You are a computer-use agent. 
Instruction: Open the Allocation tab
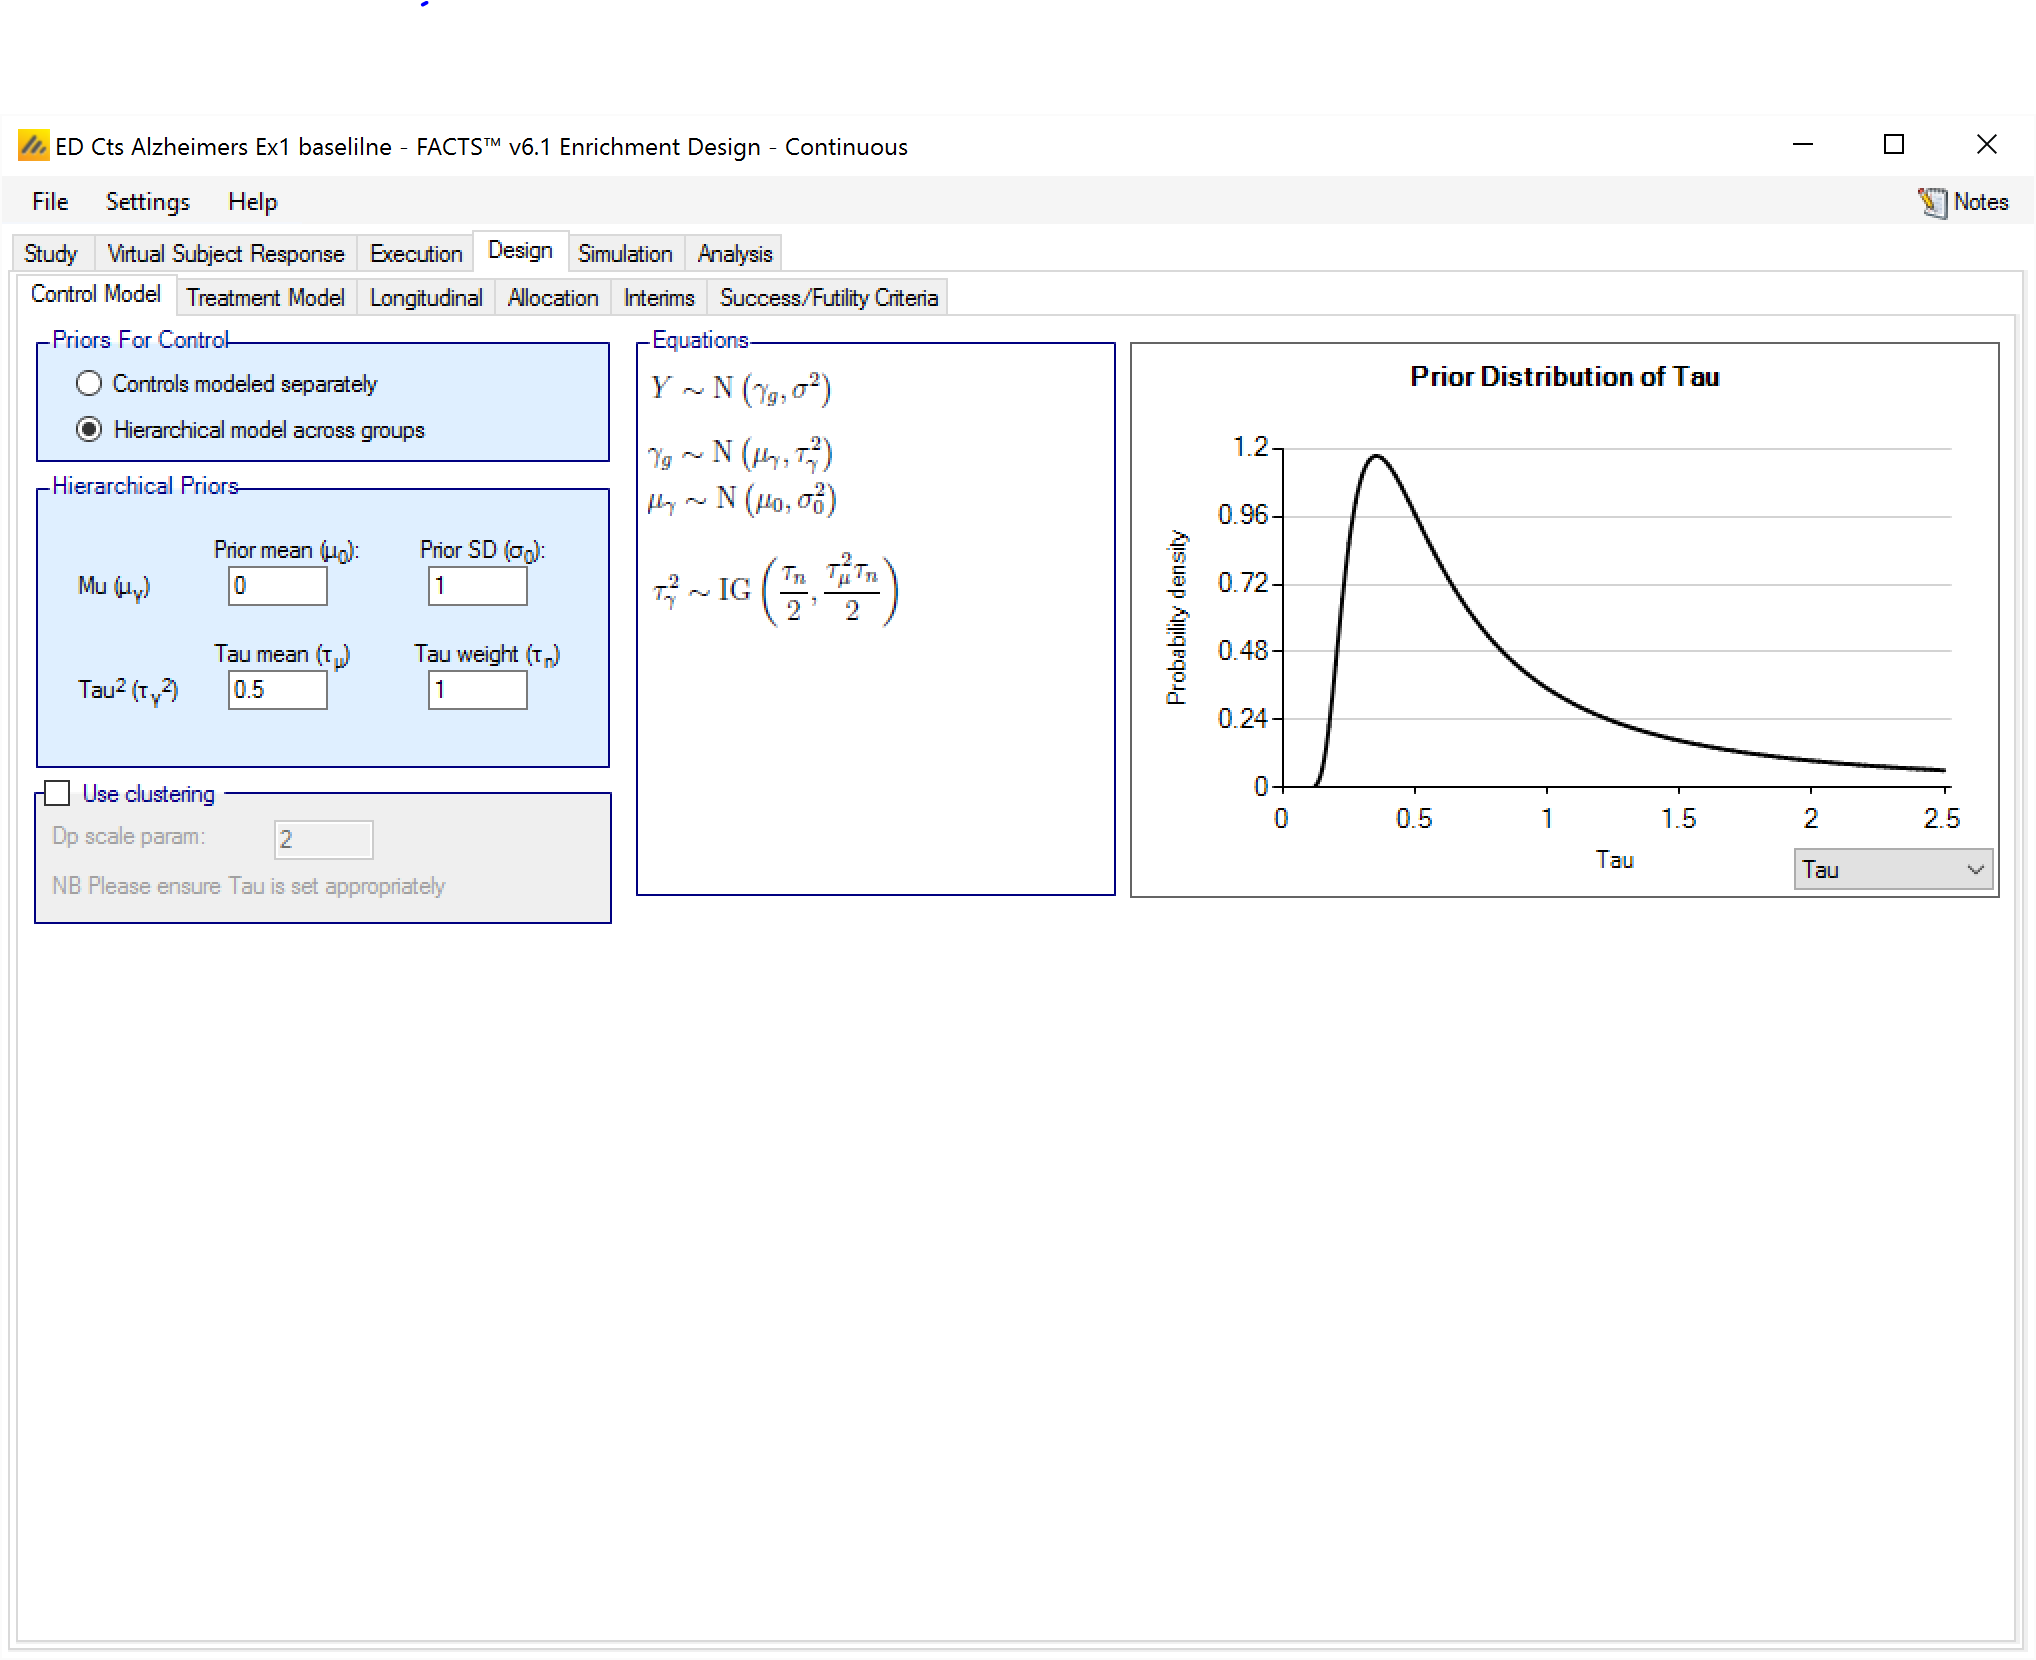point(552,298)
